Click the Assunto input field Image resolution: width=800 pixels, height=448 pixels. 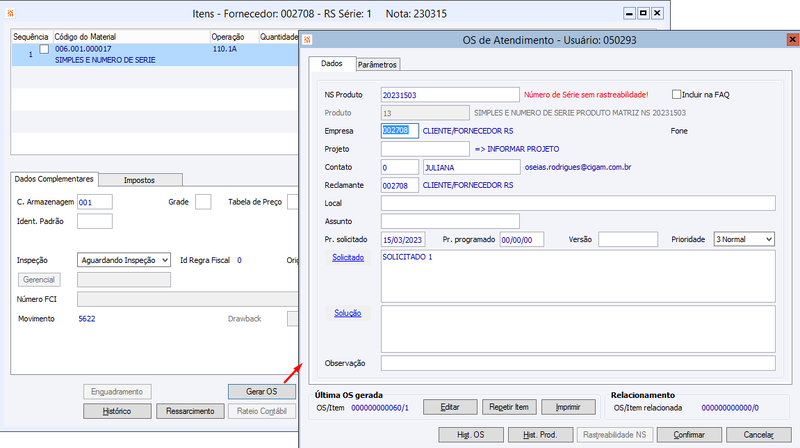(x=450, y=221)
